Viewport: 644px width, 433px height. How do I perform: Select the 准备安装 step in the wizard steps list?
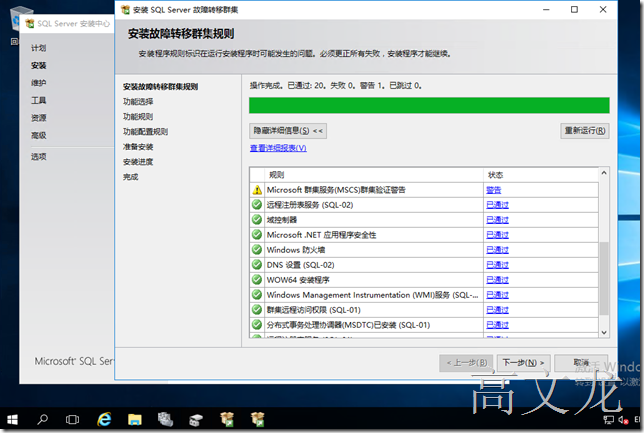(x=138, y=147)
